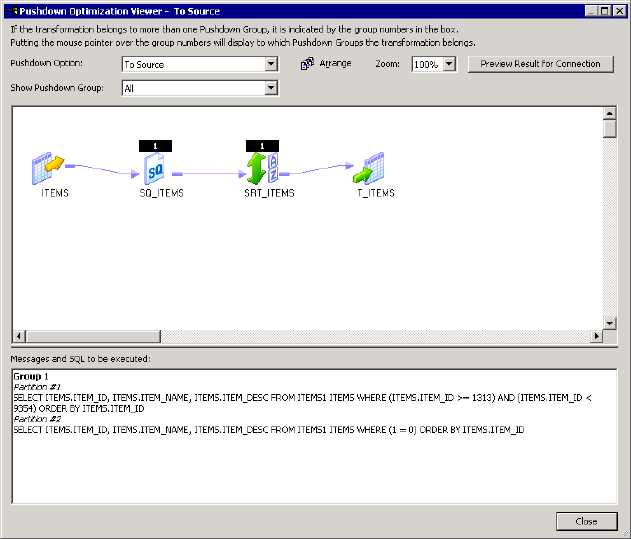Click Preview Result for Connection button
631x539 pixels.
pyautogui.click(x=540, y=64)
